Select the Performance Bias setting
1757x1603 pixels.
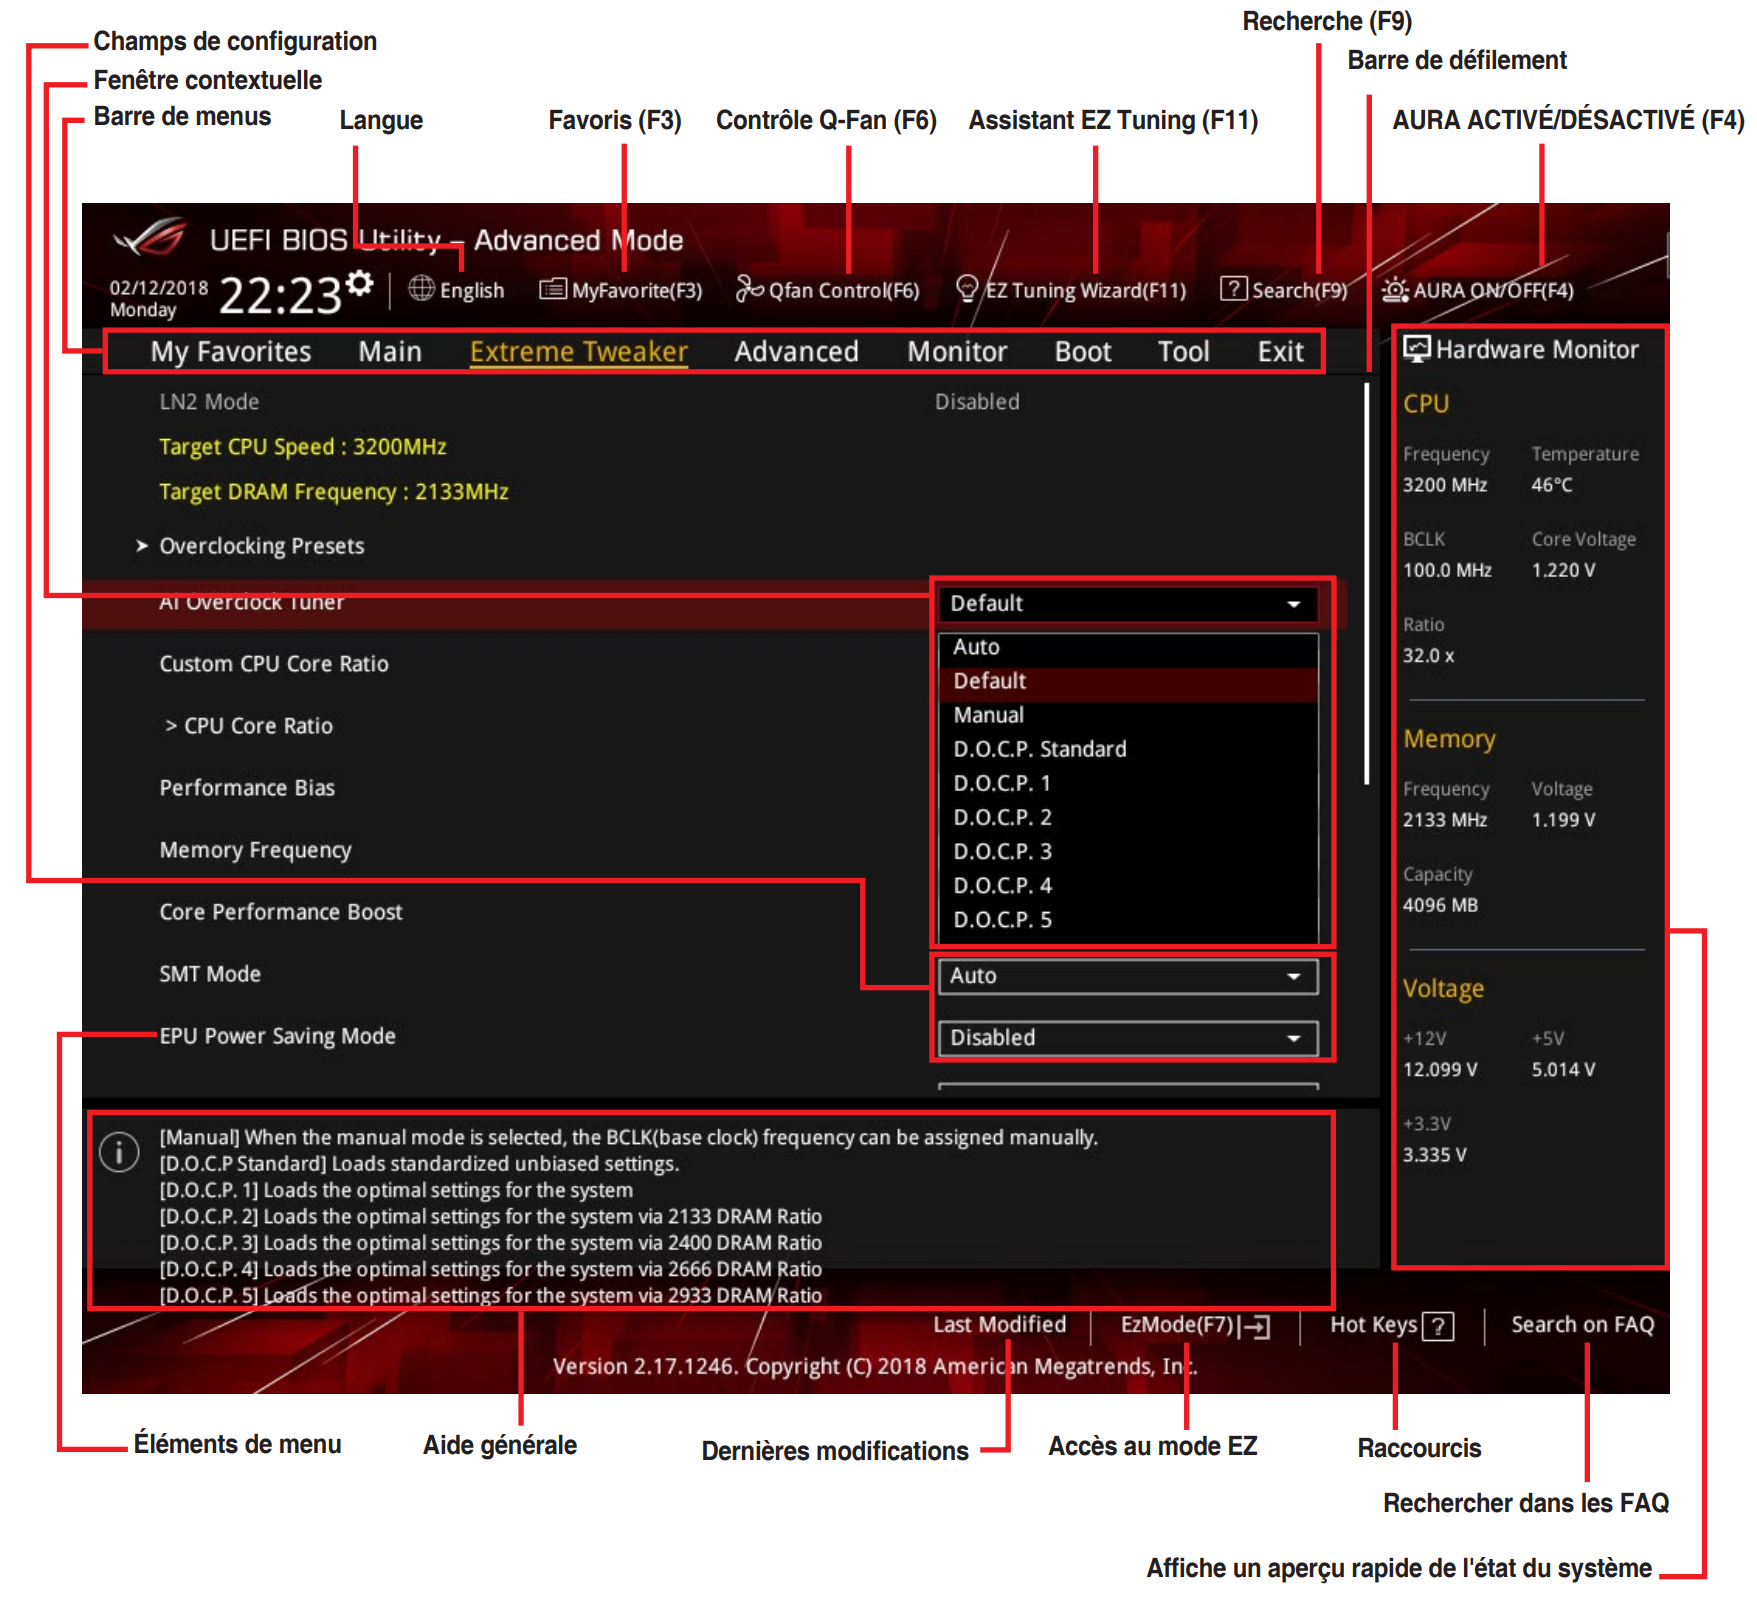pyautogui.click(x=247, y=788)
